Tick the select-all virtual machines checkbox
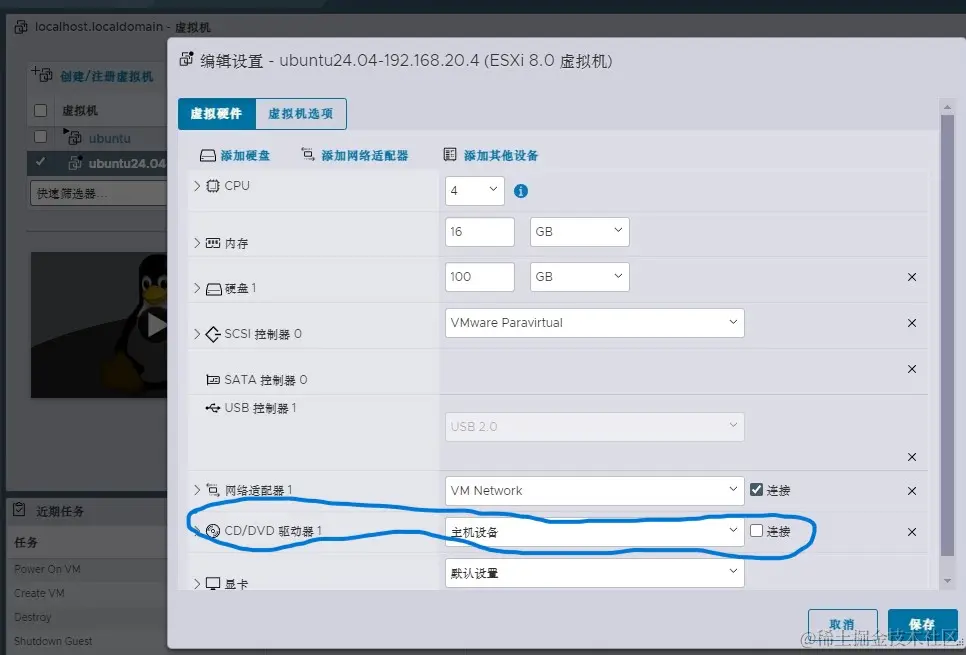The height and width of the screenshot is (655, 966). [41, 110]
